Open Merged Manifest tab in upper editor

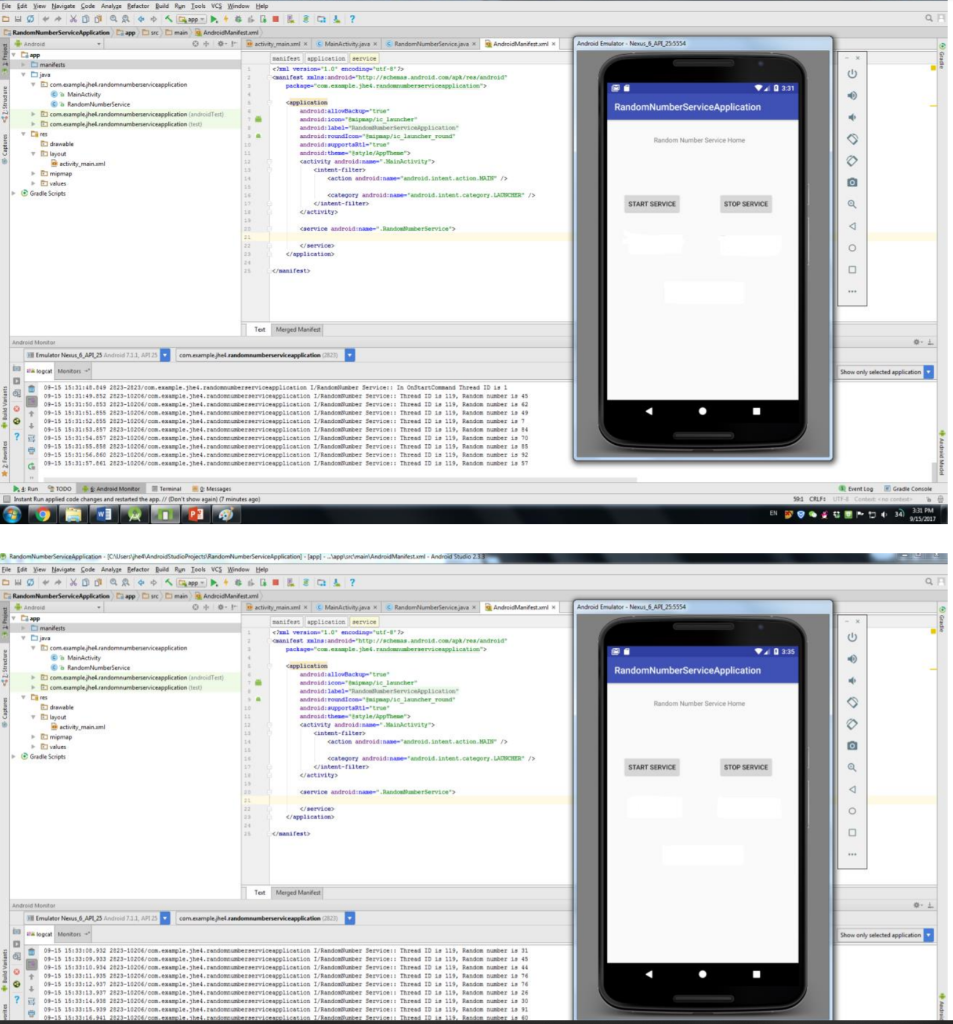[x=298, y=330]
